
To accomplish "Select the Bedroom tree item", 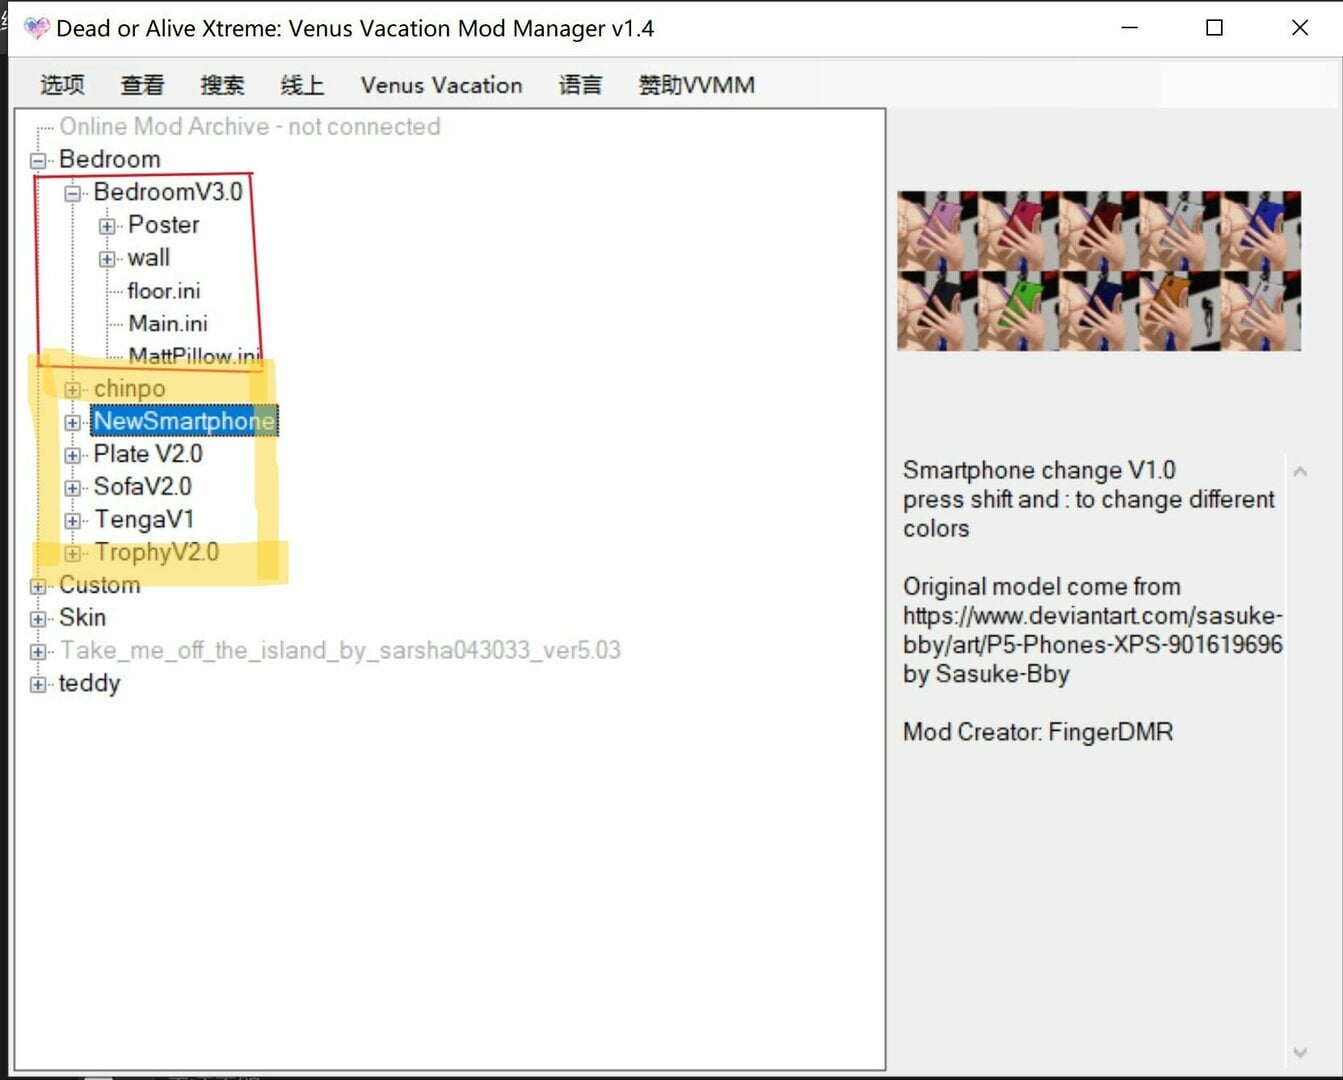I will (x=110, y=159).
